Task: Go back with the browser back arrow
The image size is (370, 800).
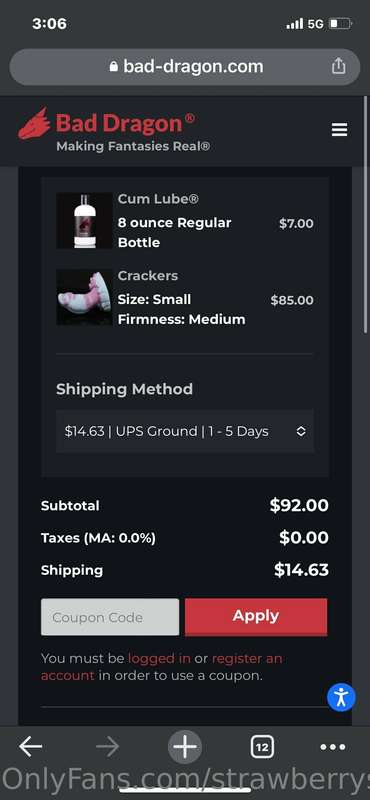Action: click(x=31, y=747)
